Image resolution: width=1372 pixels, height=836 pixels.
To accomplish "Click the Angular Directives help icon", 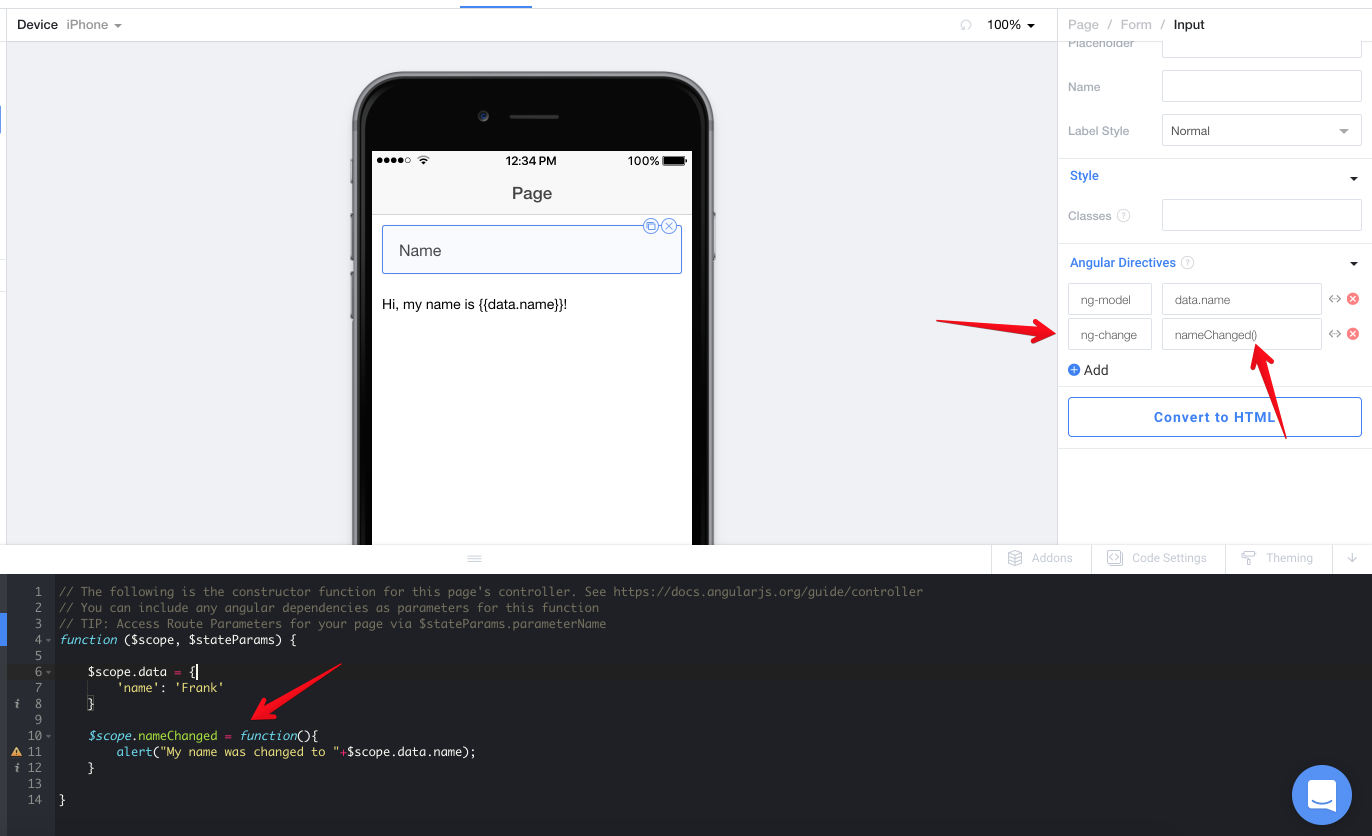I will tap(1187, 263).
